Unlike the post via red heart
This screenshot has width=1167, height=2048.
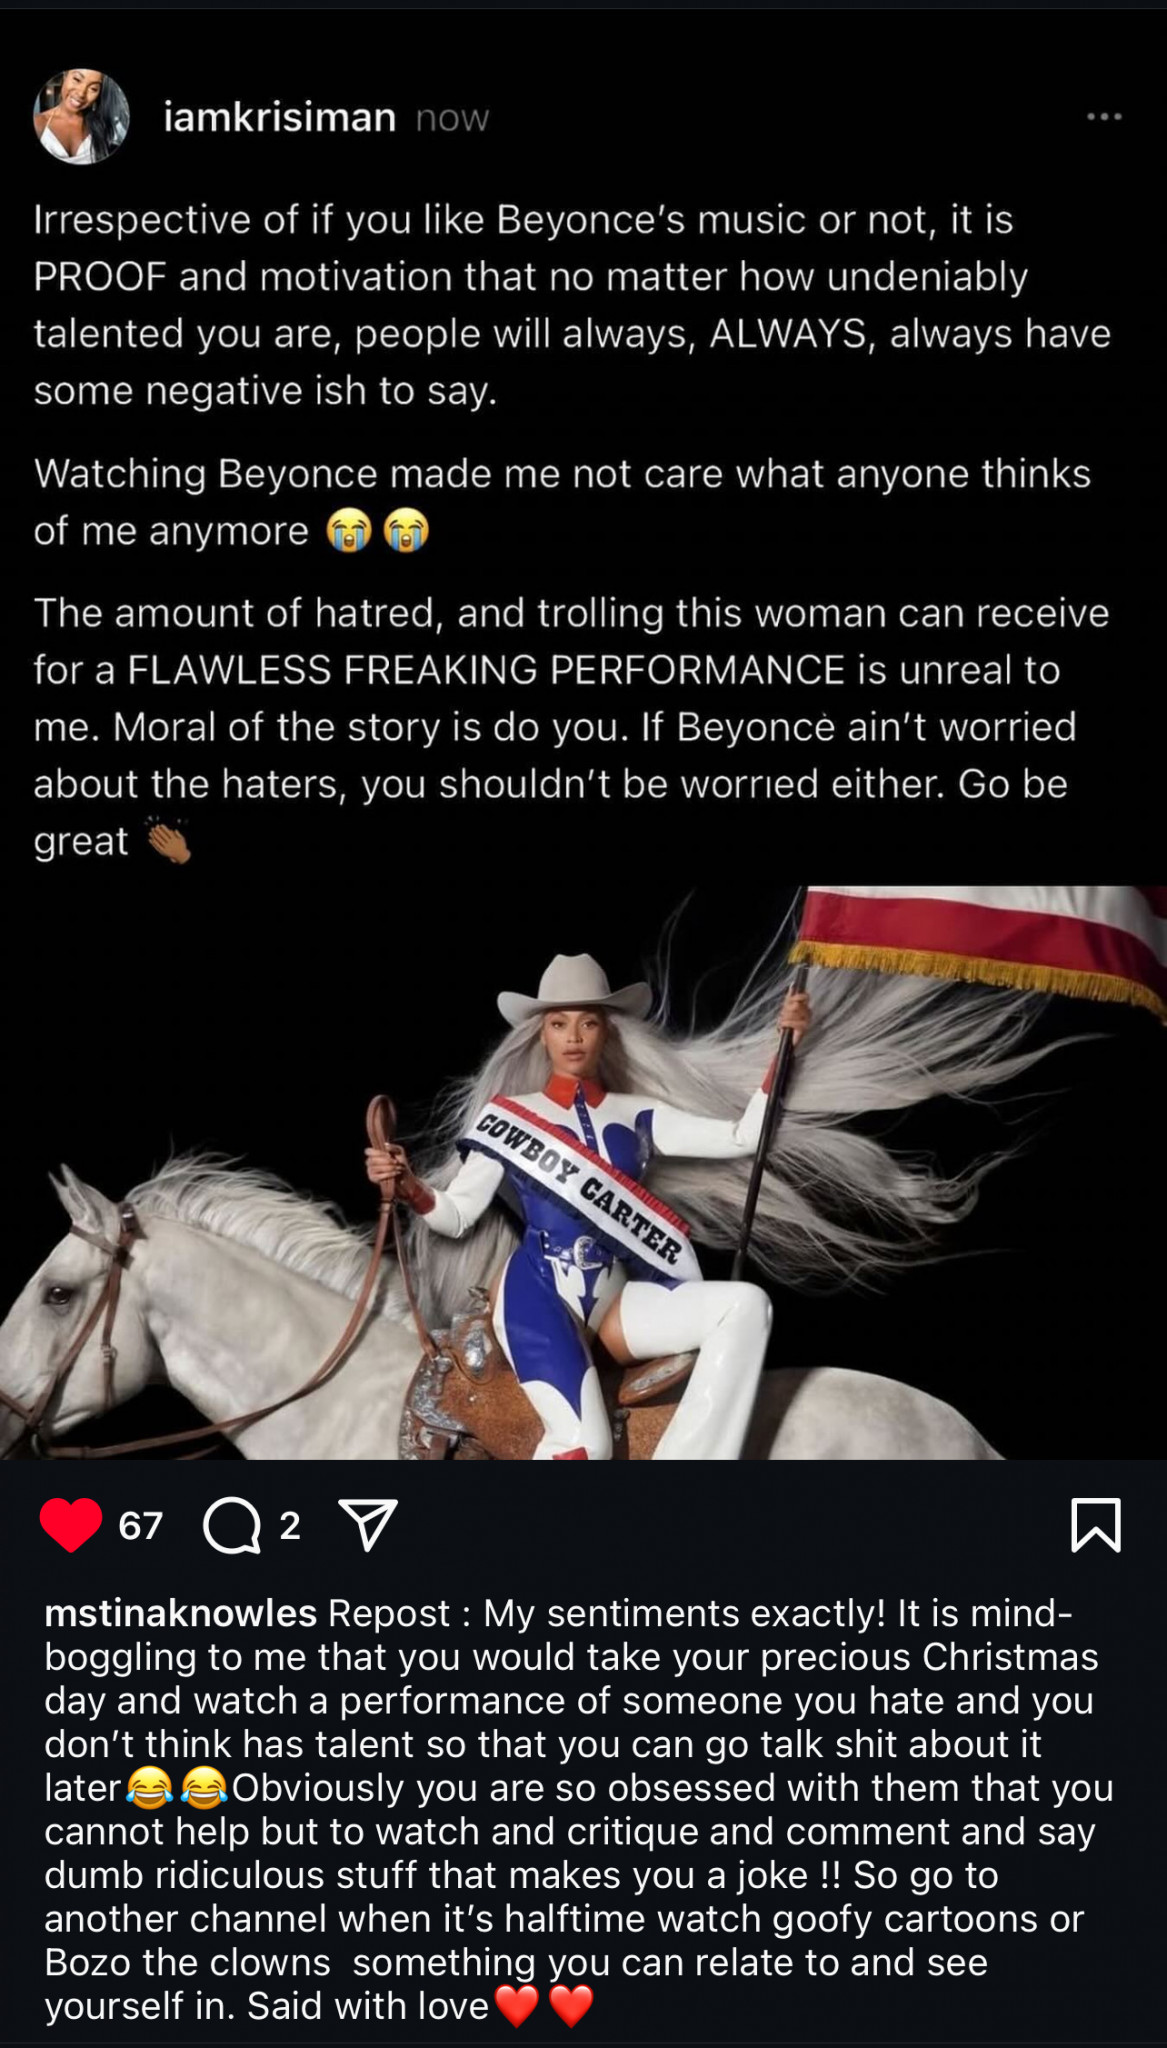pyautogui.click(x=71, y=1525)
